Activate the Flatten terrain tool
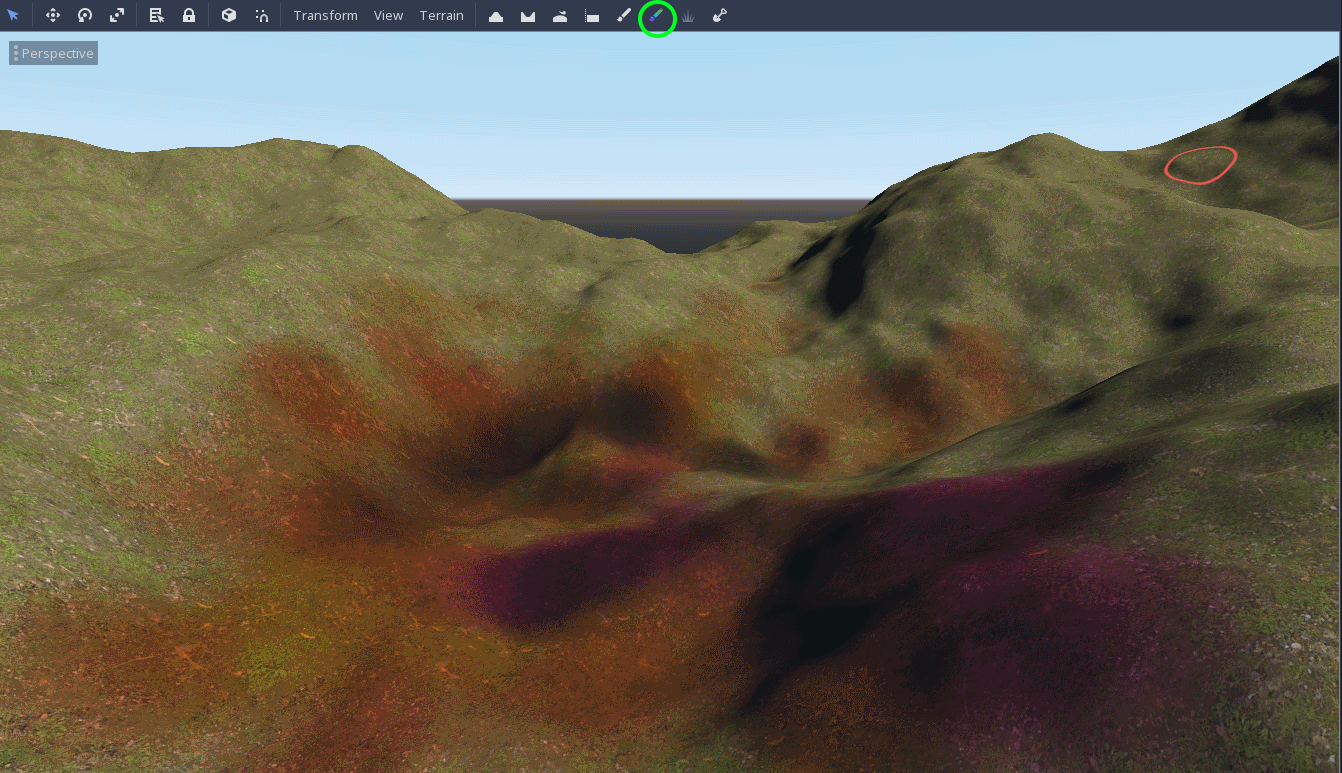 tap(592, 15)
